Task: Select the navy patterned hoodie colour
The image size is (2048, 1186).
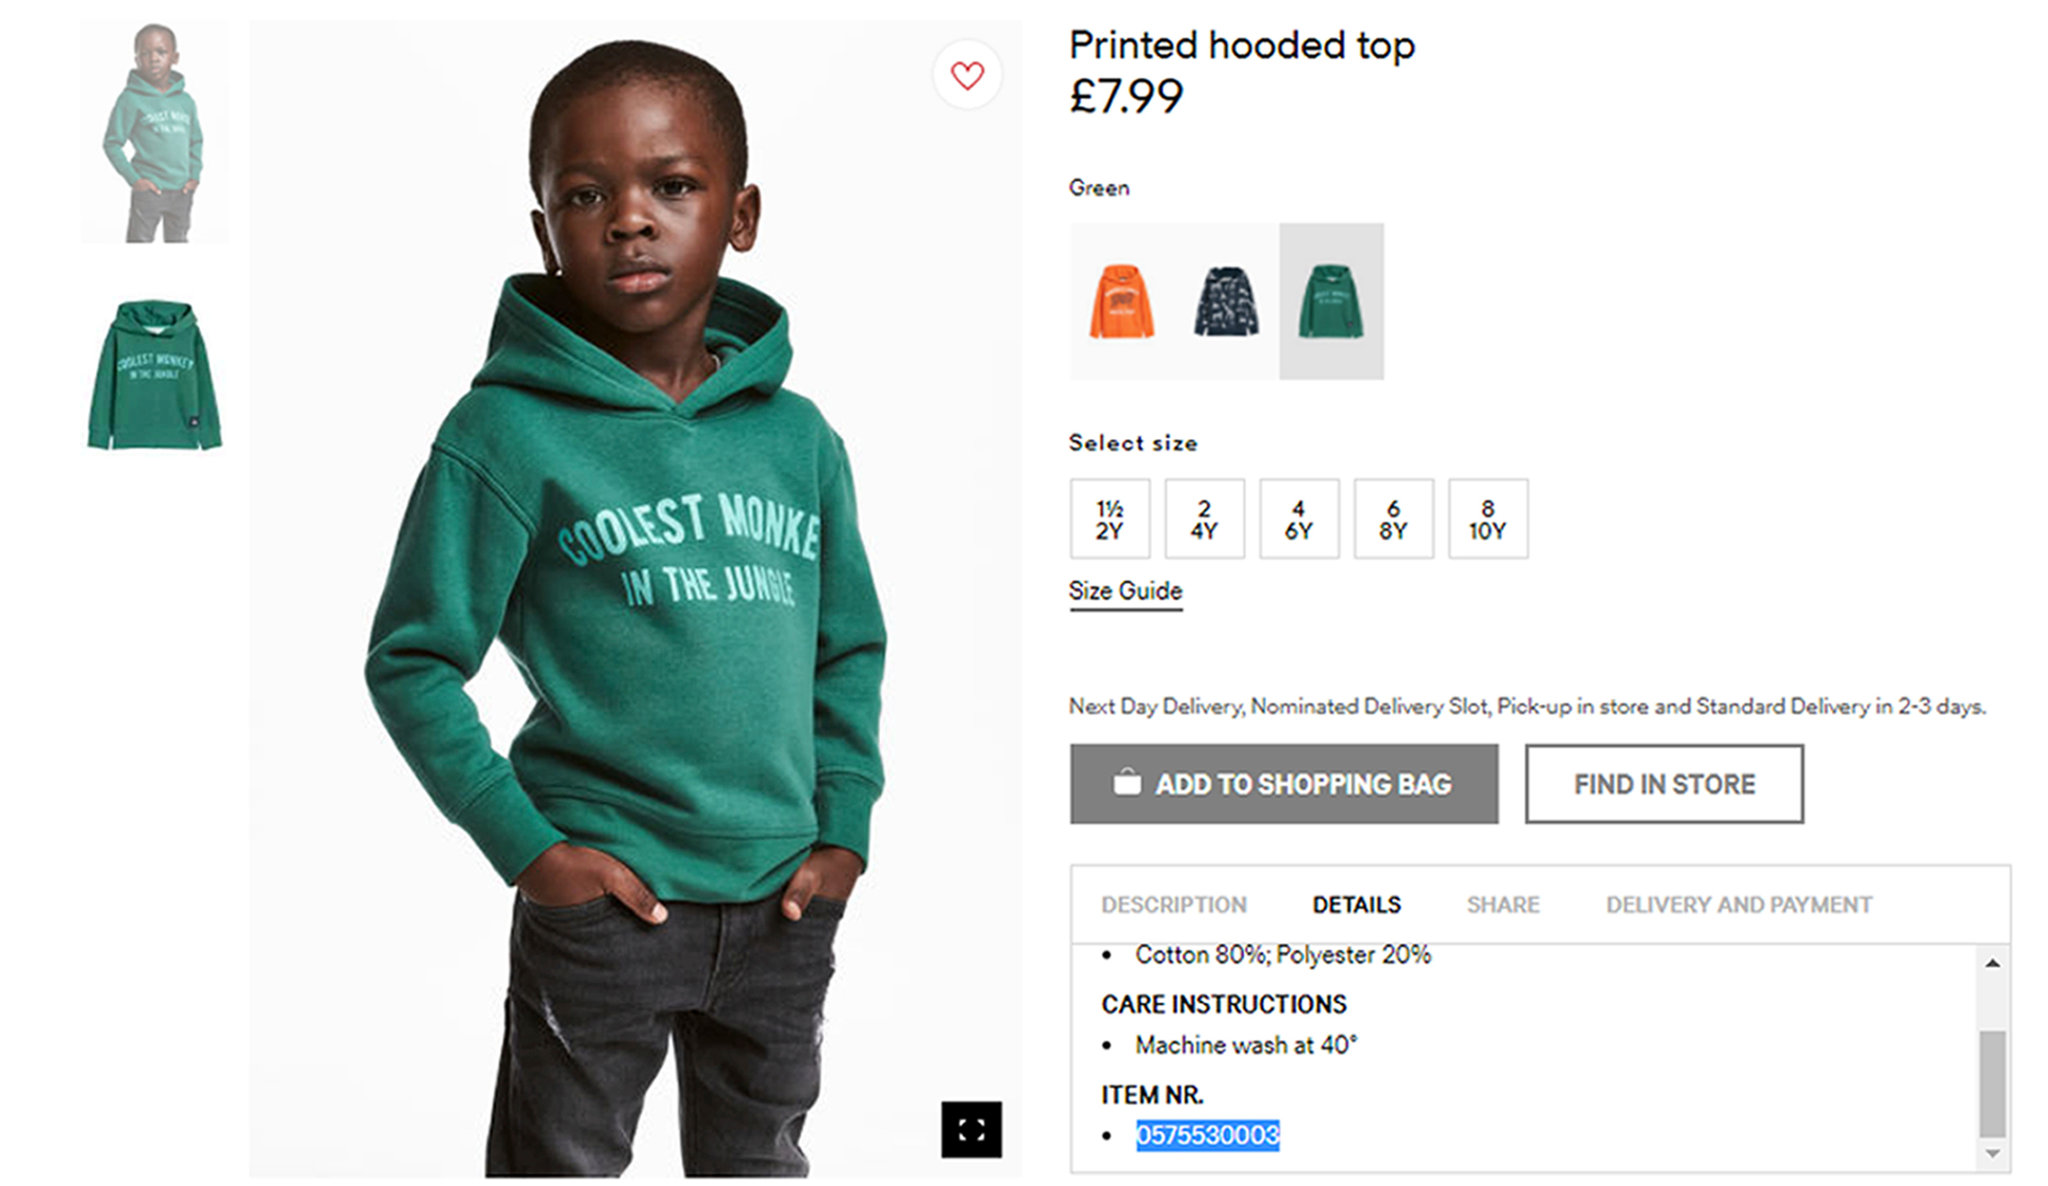Action: point(1226,301)
